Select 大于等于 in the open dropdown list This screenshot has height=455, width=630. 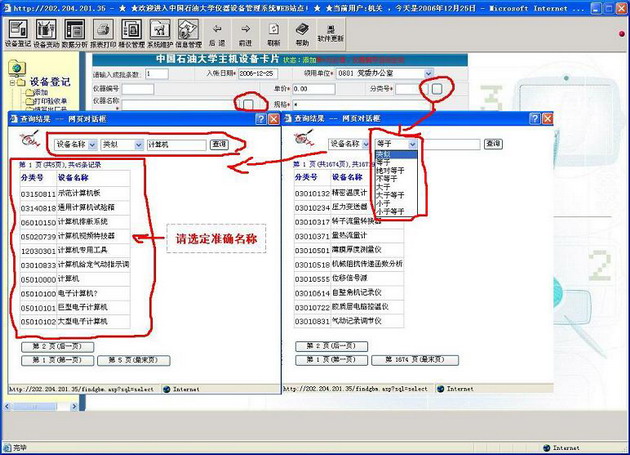point(392,196)
